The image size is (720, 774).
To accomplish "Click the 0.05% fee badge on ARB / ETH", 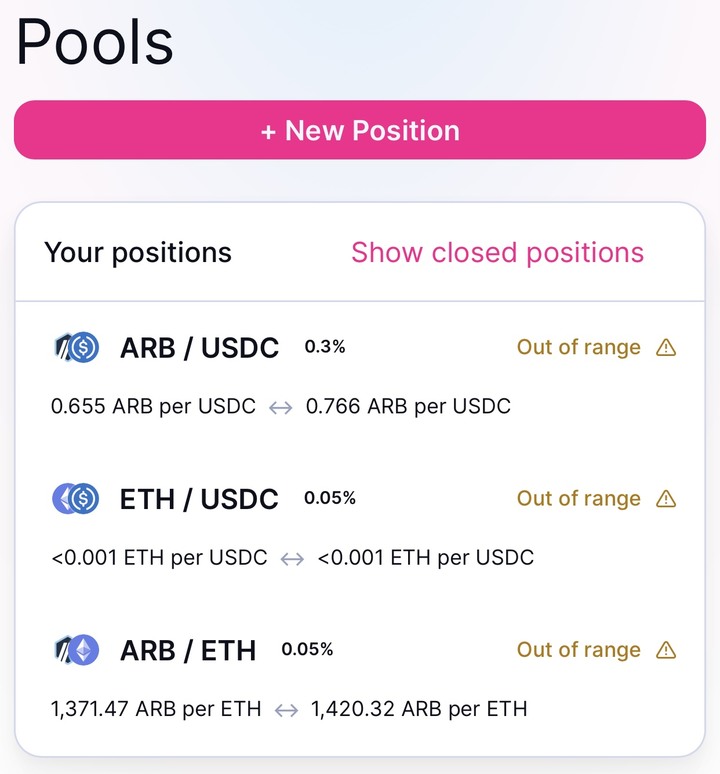I will (307, 649).
